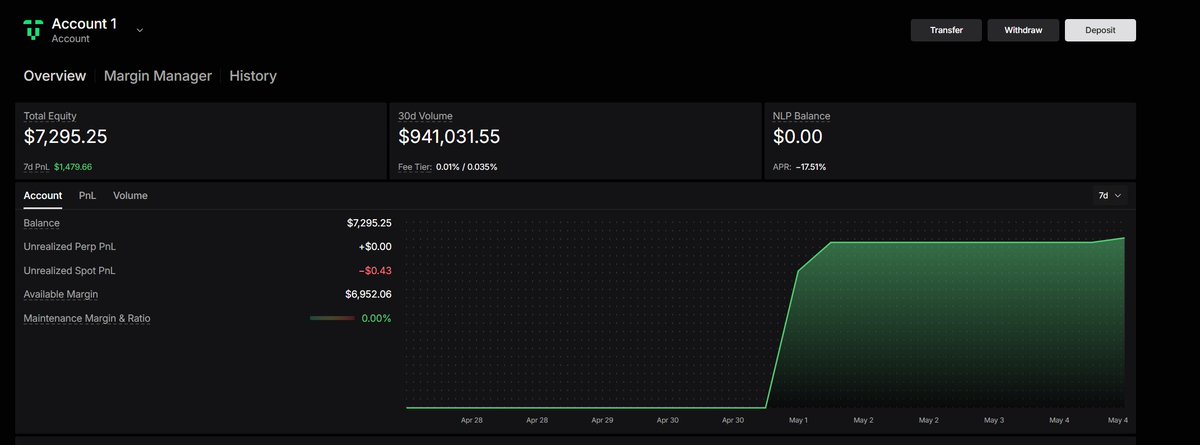
Task: Click the Withdraw button
Action: [1023, 30]
